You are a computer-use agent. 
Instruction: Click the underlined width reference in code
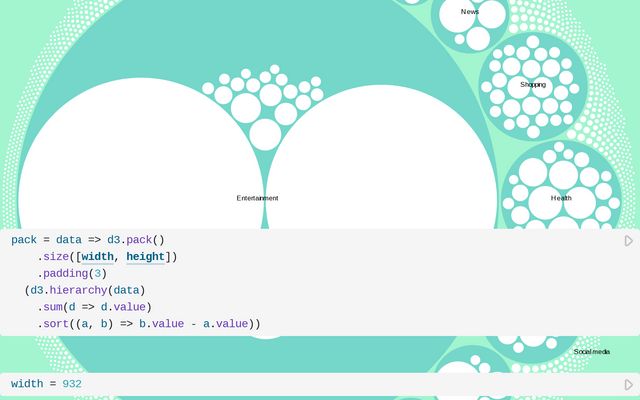[98, 257]
